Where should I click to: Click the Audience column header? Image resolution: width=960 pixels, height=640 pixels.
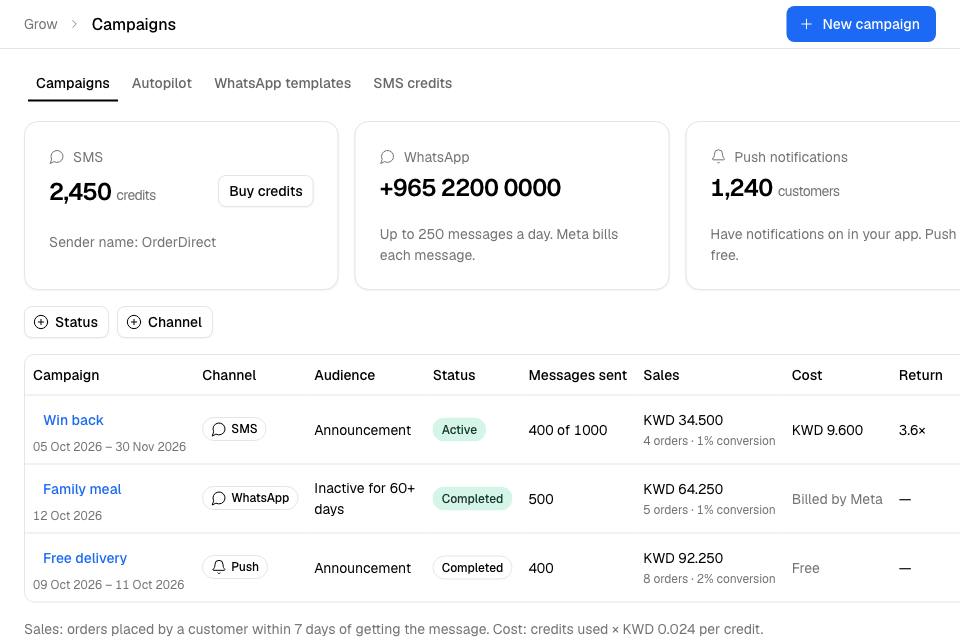[345, 375]
